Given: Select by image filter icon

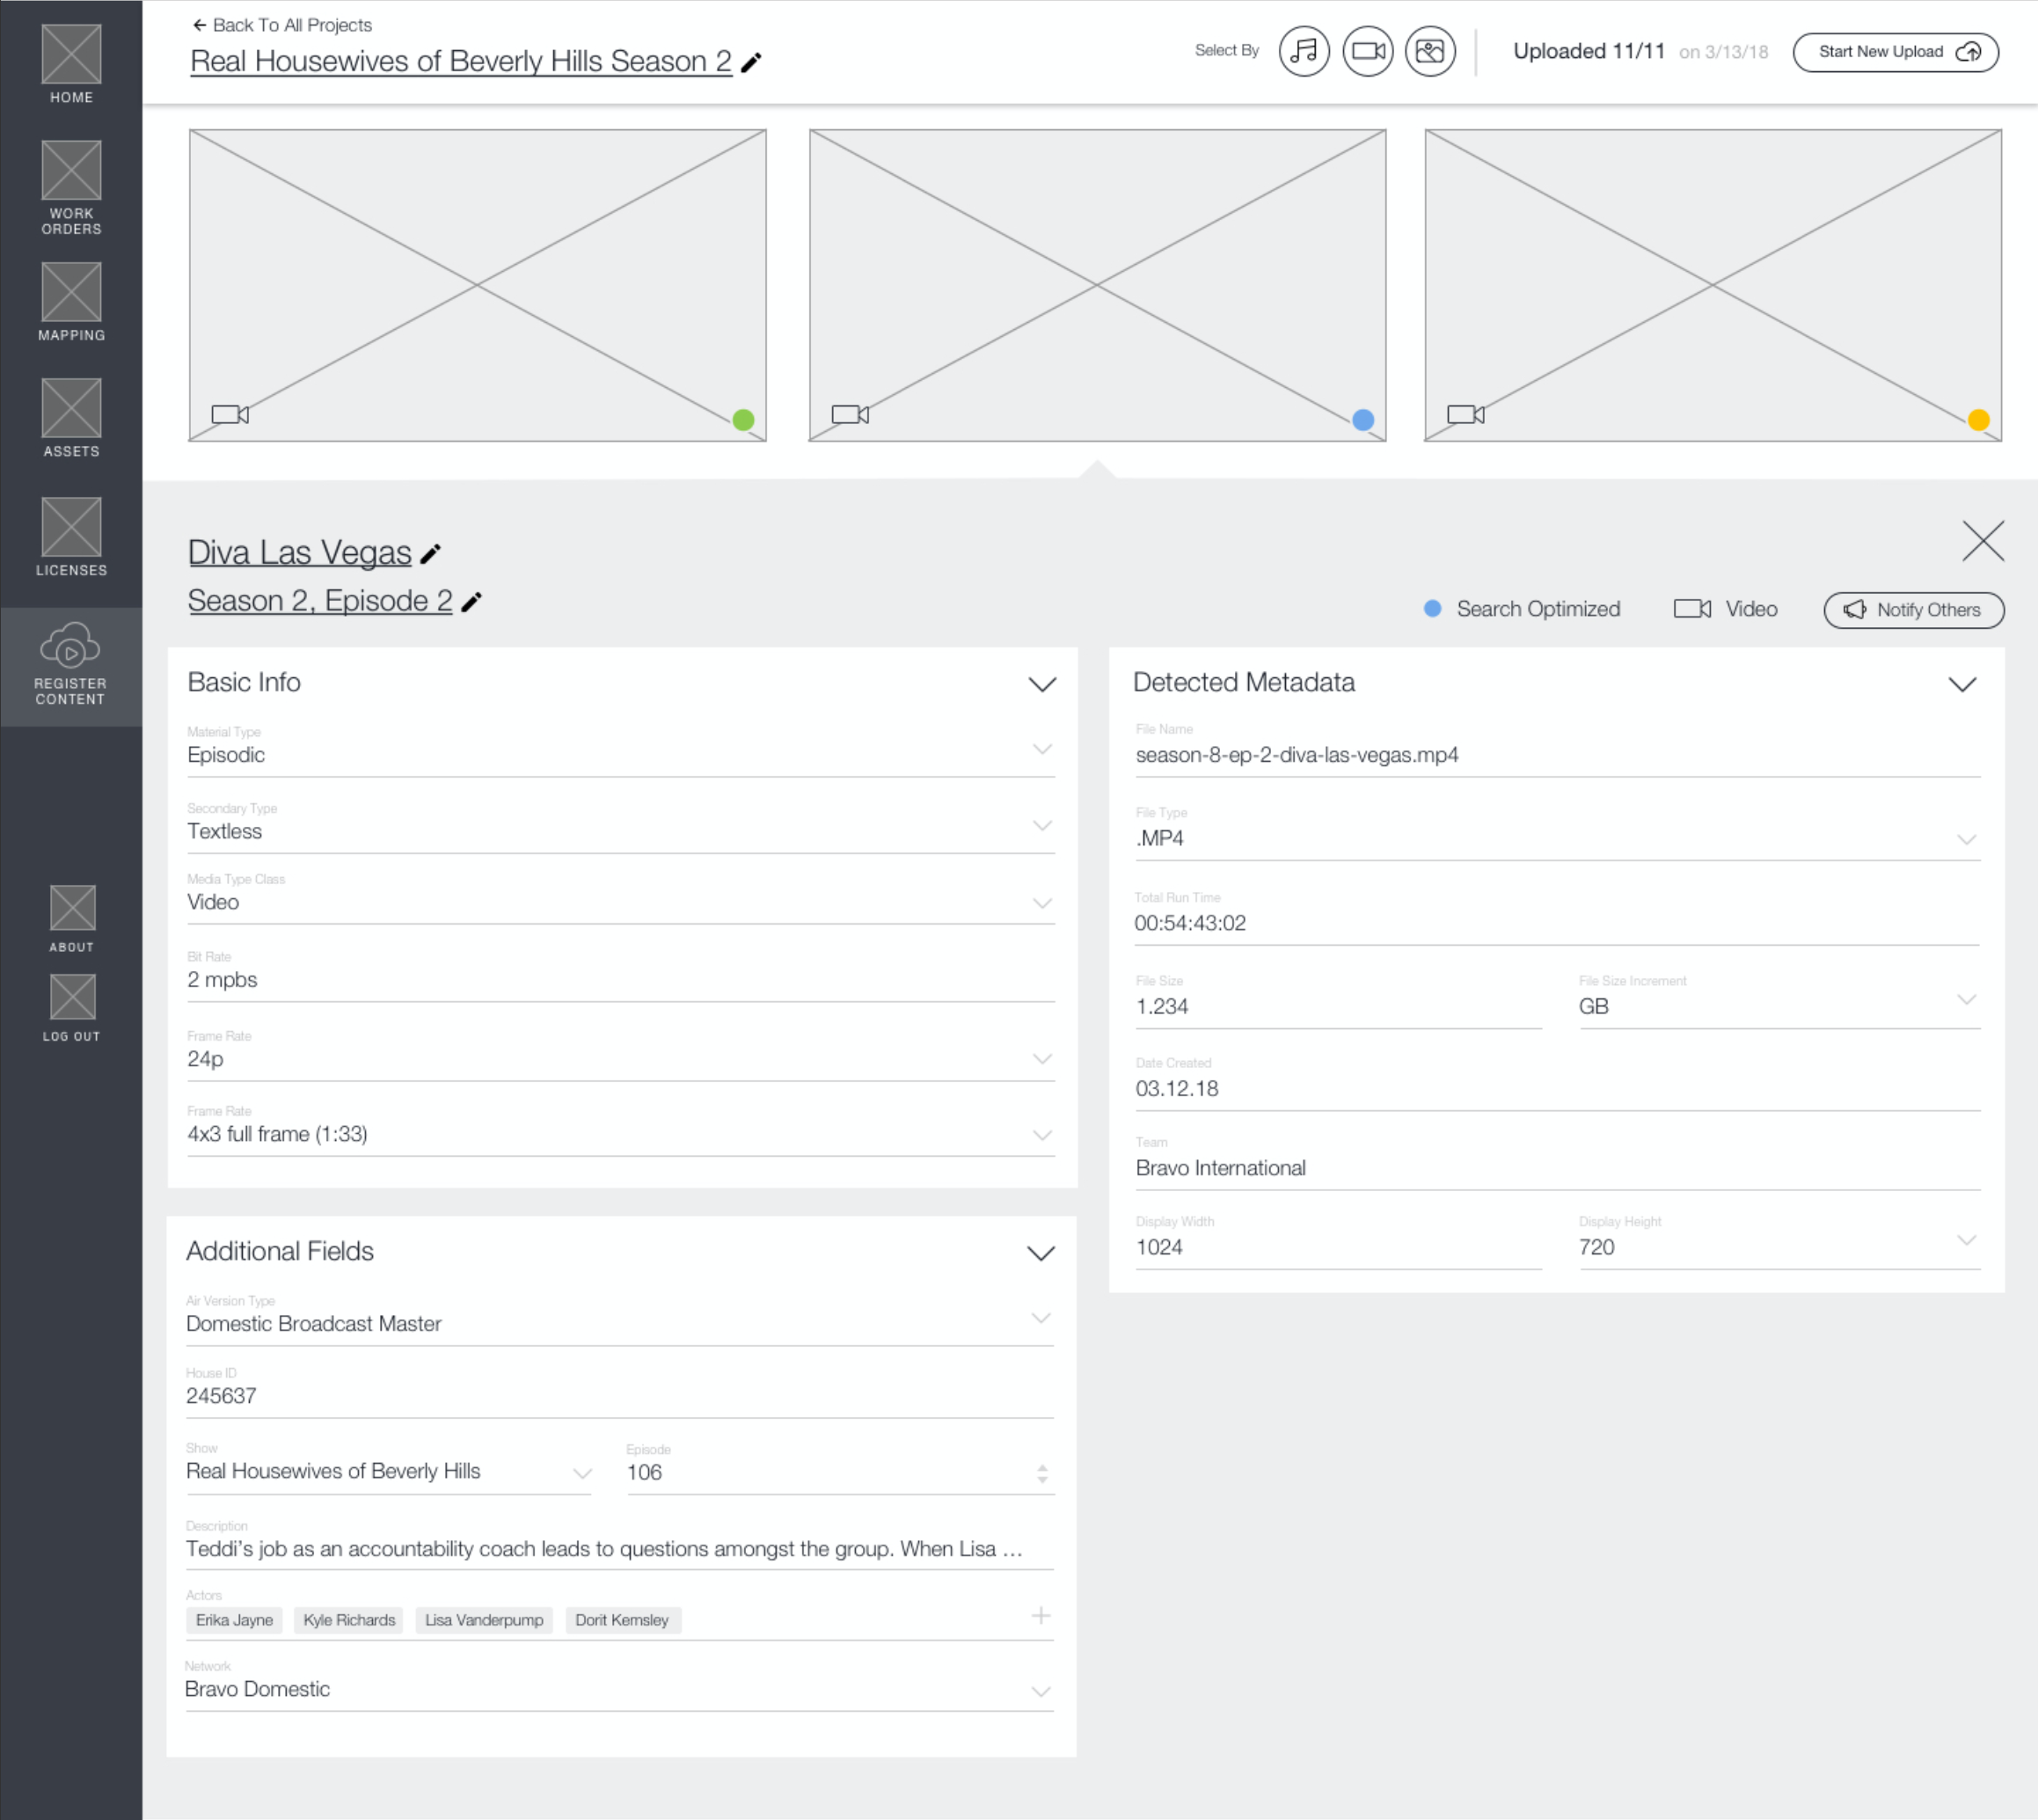Looking at the screenshot, I should point(1430,51).
